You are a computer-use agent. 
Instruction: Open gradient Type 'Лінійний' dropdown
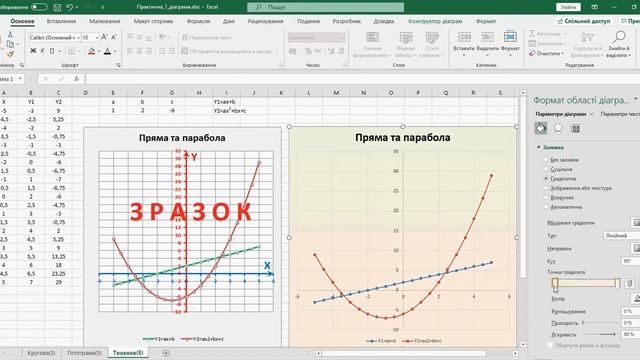621,236
